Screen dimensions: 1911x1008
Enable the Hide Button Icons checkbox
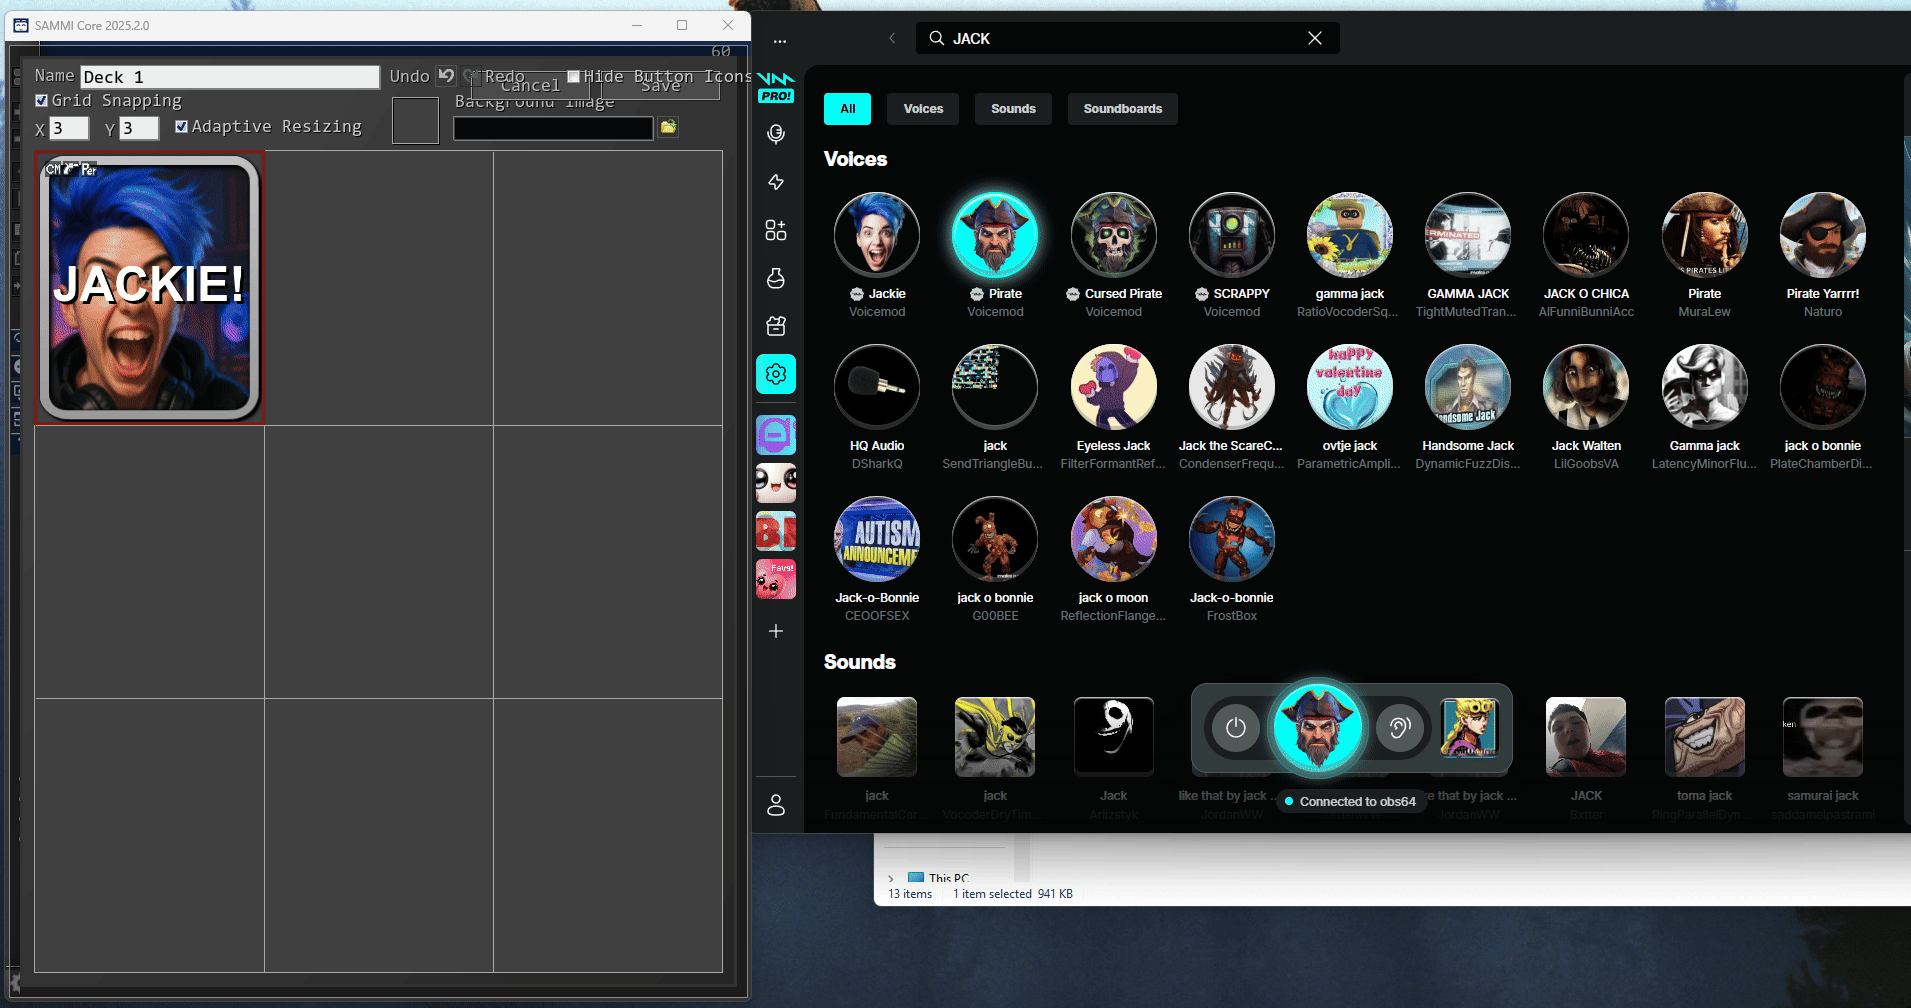(x=574, y=77)
